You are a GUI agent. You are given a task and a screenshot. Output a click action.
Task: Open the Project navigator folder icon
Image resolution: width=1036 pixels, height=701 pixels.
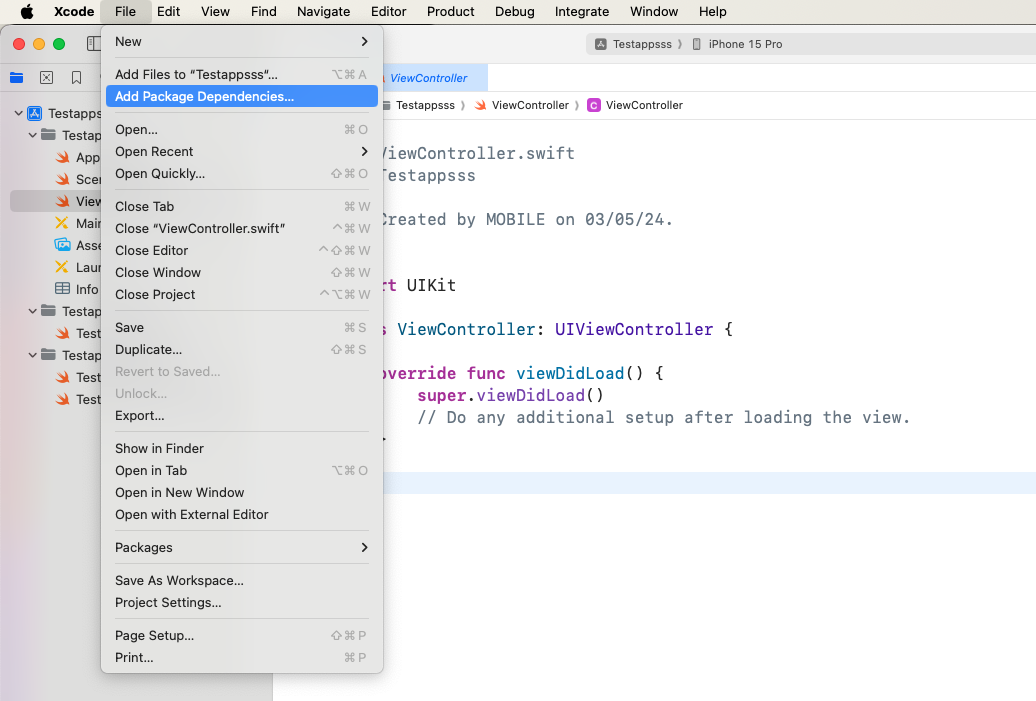(x=16, y=78)
